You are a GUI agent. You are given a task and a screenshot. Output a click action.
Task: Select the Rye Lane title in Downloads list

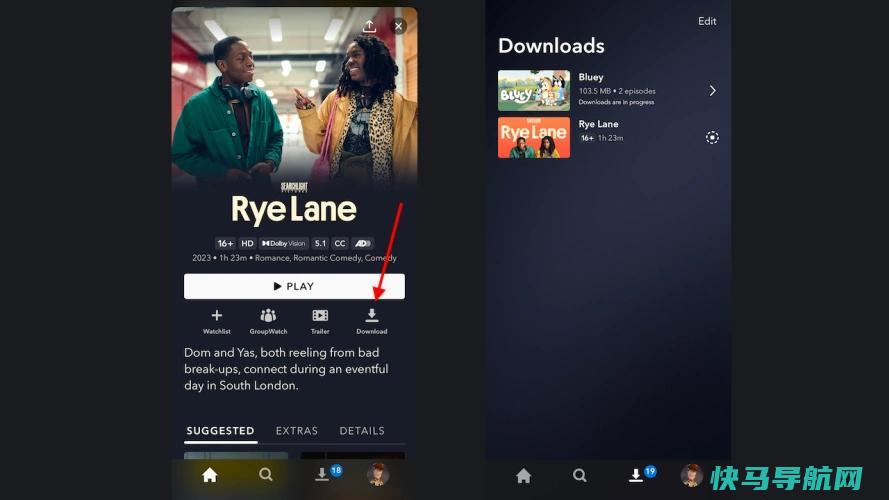pyautogui.click(x=598, y=124)
